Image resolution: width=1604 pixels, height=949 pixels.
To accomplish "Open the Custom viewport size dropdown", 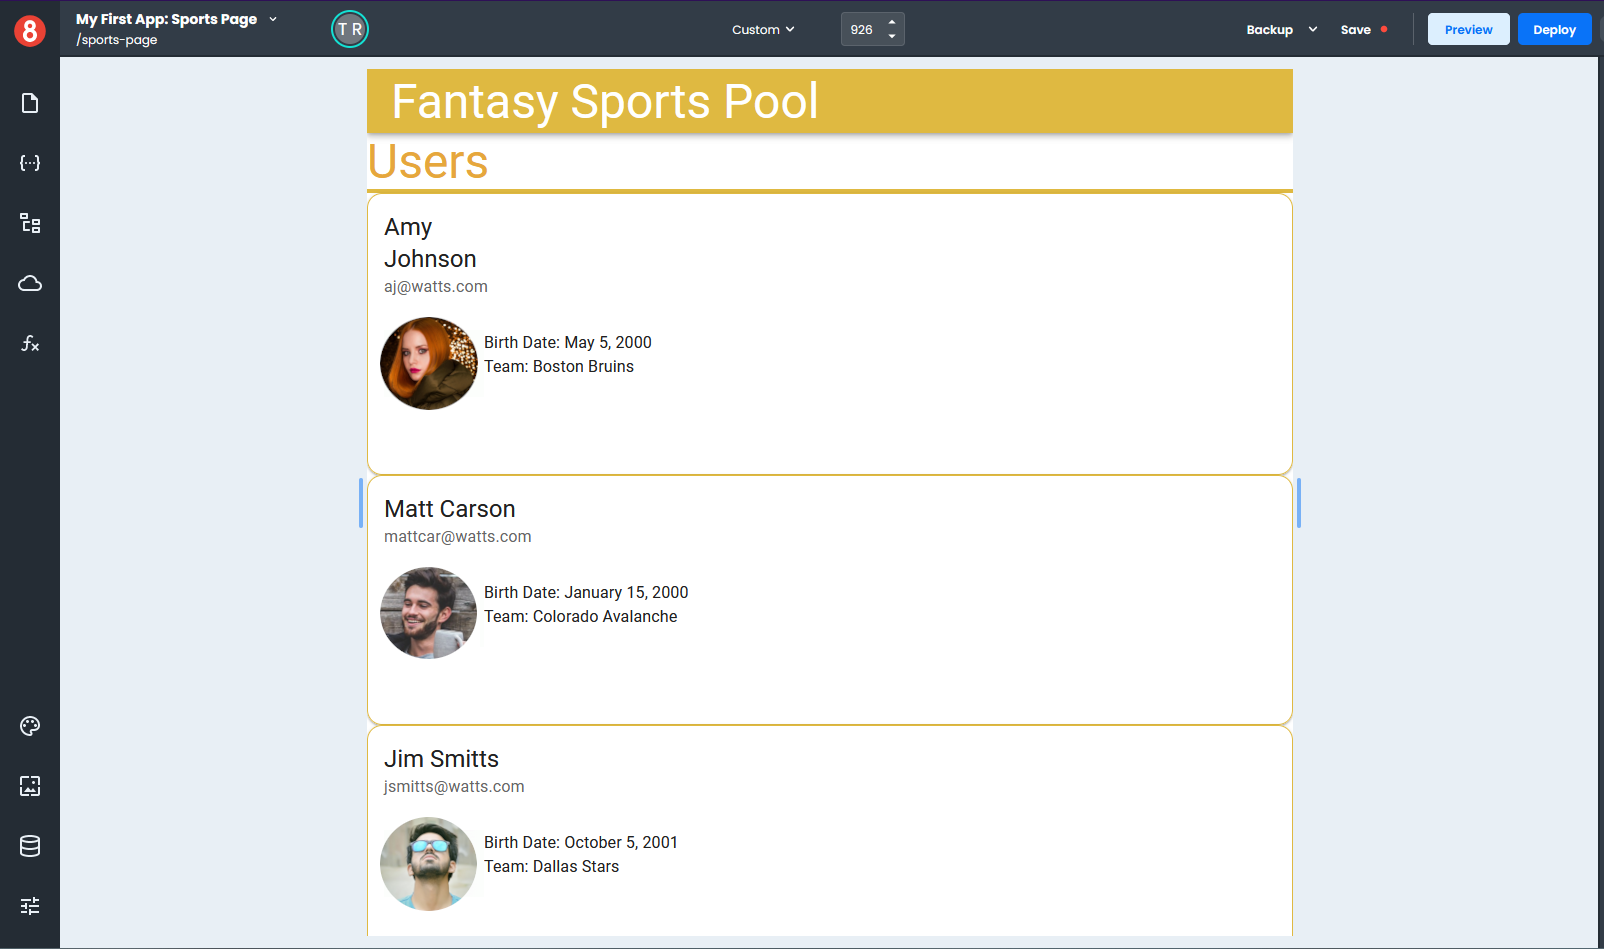I will tap(763, 30).
